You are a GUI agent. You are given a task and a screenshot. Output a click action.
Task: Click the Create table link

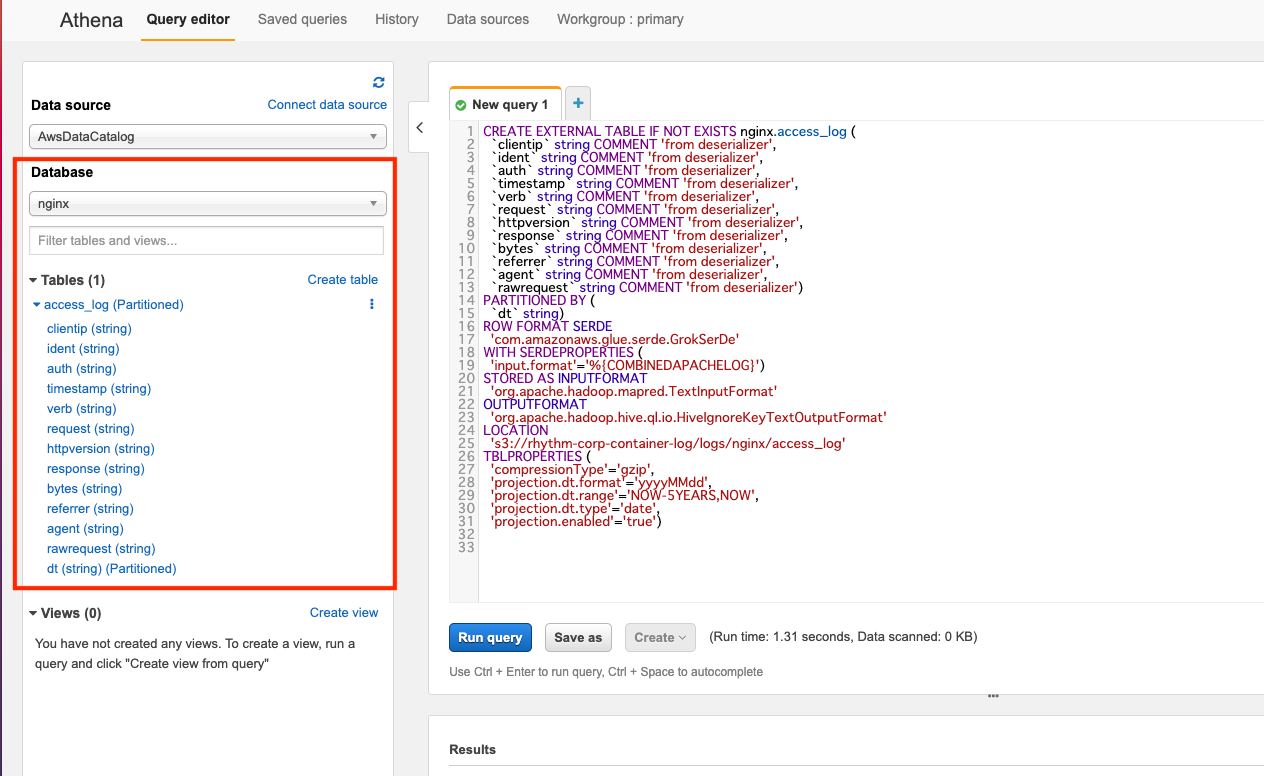342,280
